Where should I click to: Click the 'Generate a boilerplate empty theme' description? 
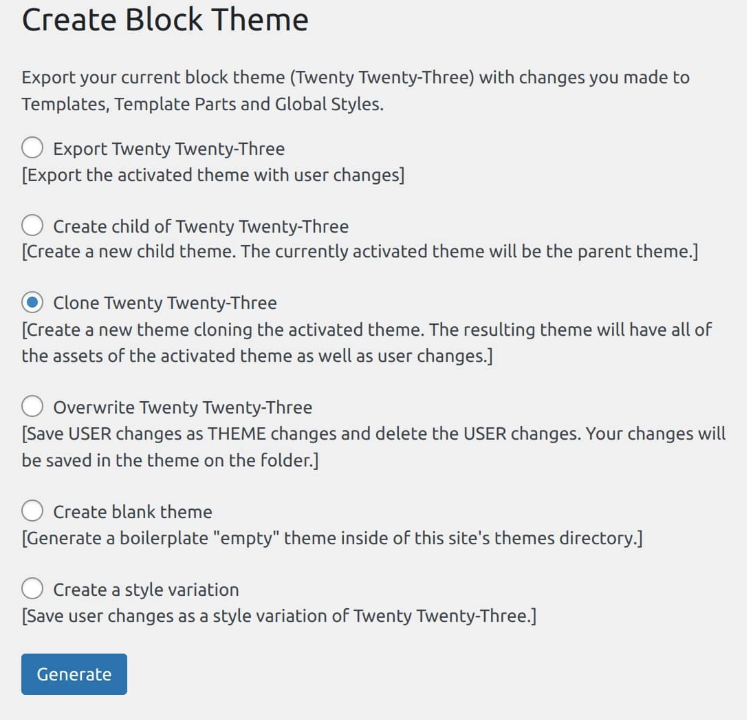(x=332, y=538)
